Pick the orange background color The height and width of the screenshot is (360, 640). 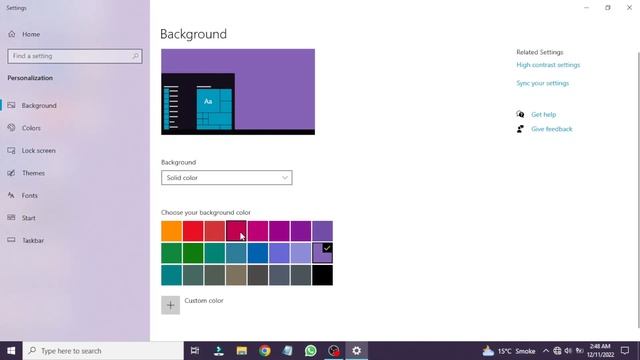pyautogui.click(x=171, y=231)
